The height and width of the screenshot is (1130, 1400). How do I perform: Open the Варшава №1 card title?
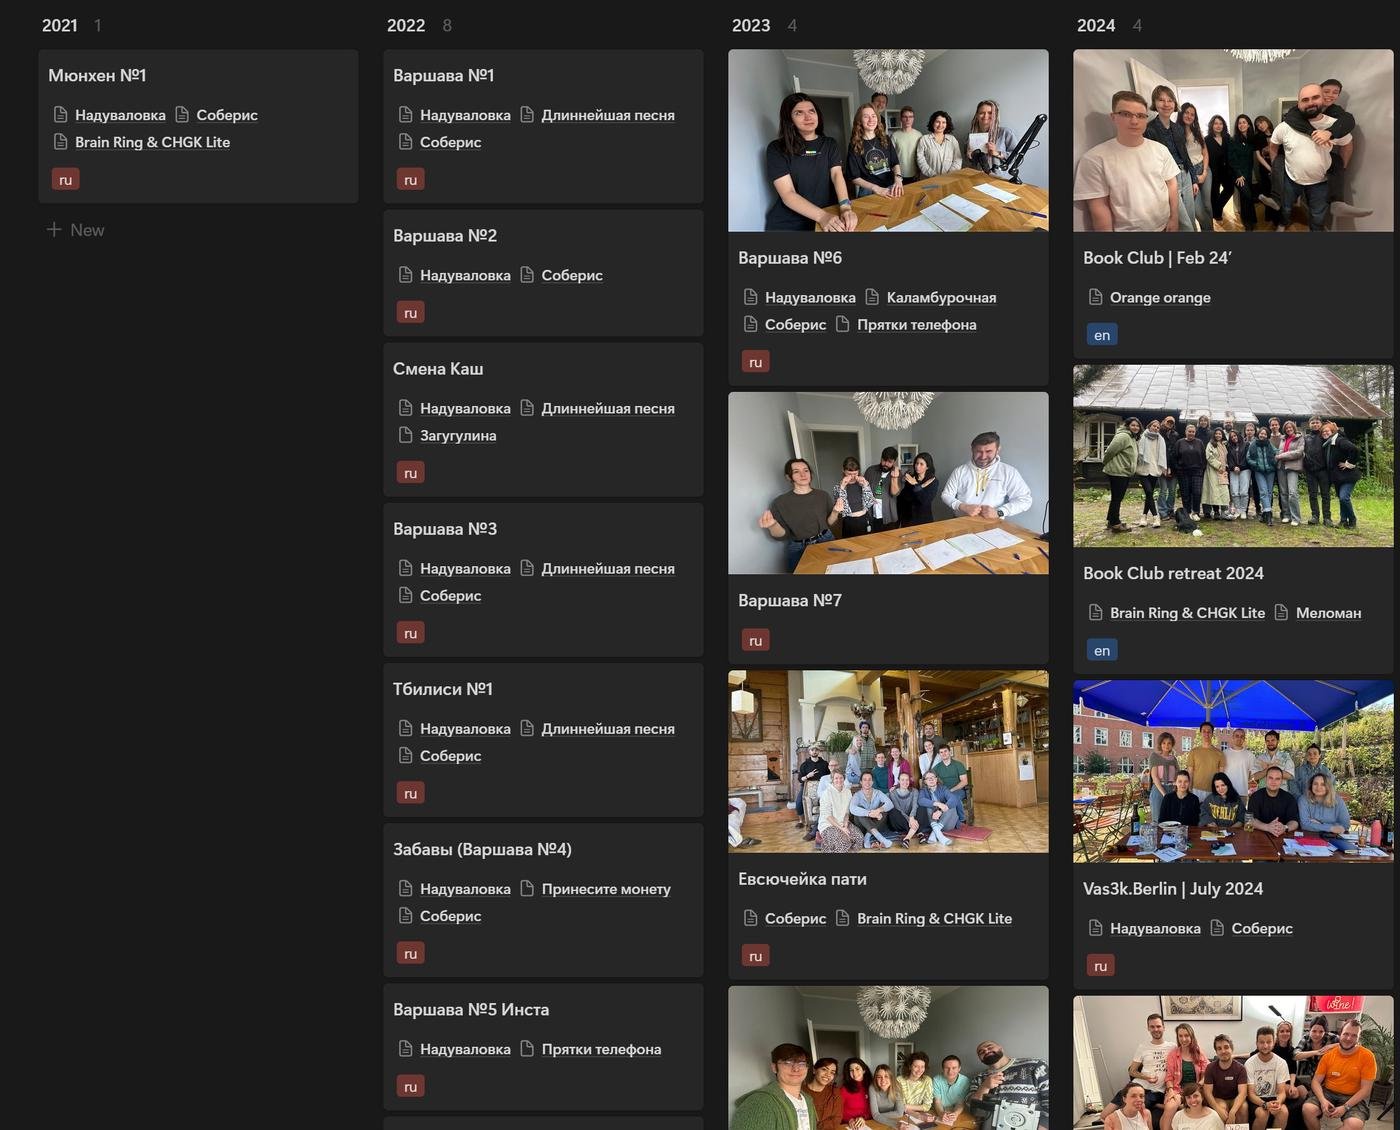click(x=444, y=76)
